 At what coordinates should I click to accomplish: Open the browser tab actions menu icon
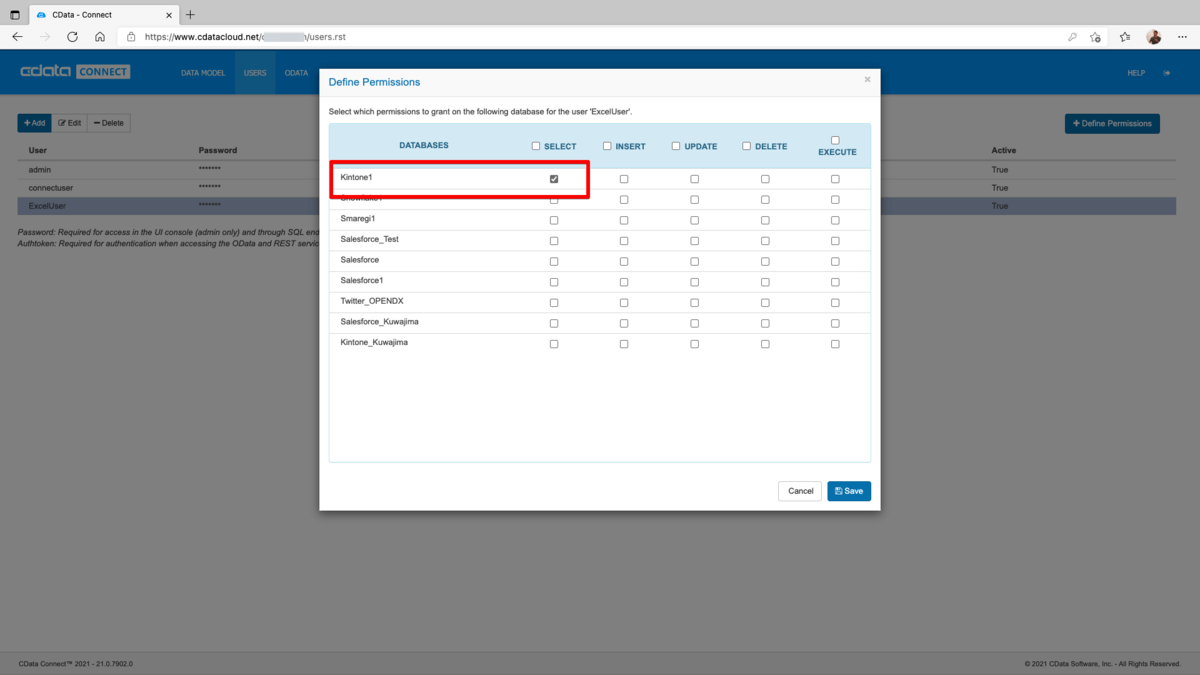click(x=15, y=15)
